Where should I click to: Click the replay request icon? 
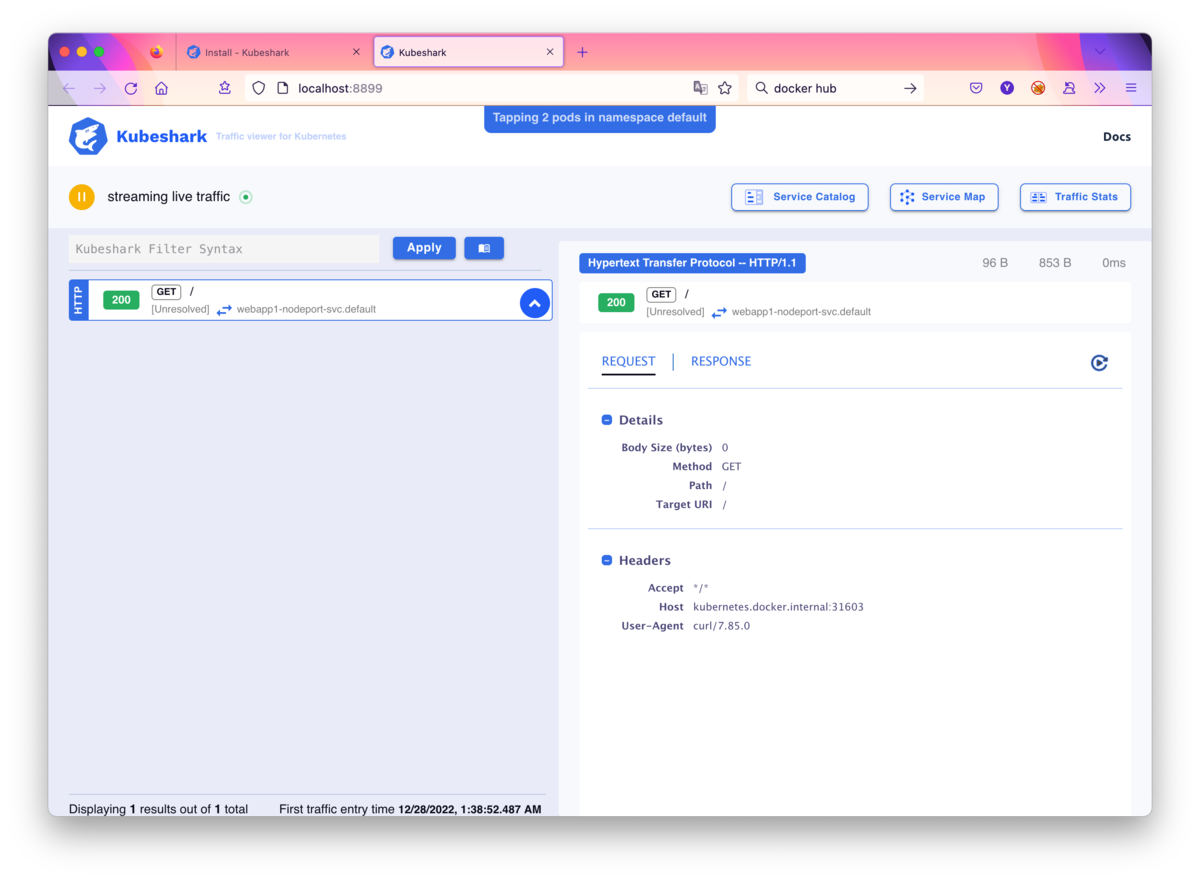[x=1099, y=363]
